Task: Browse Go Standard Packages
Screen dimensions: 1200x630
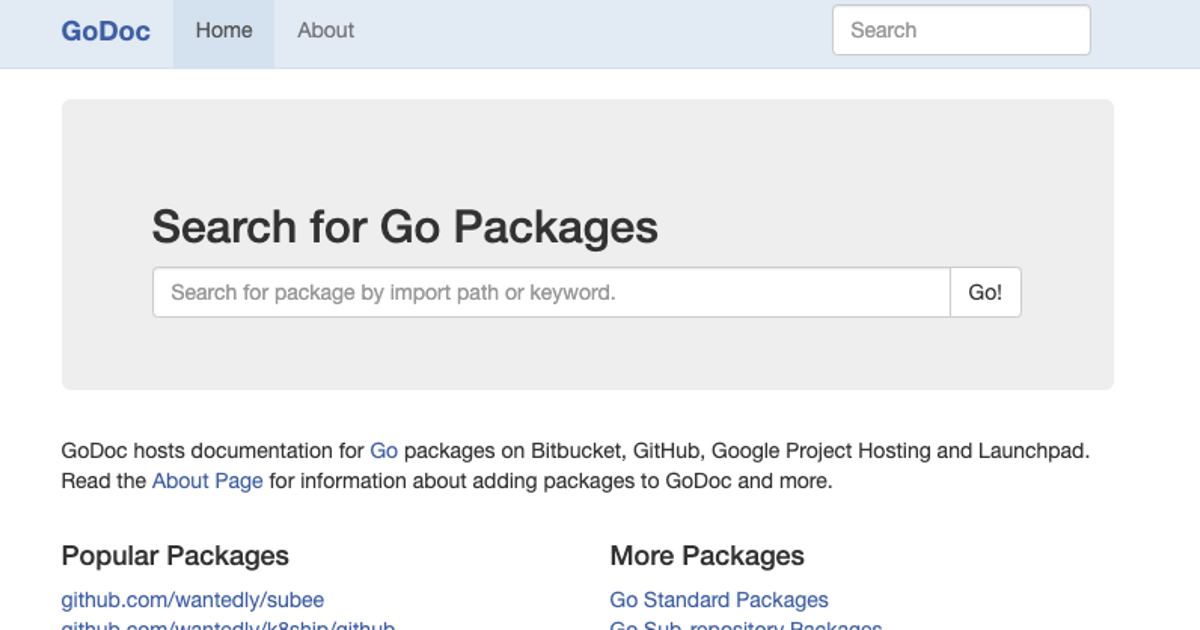Action: pyautogui.click(x=718, y=599)
